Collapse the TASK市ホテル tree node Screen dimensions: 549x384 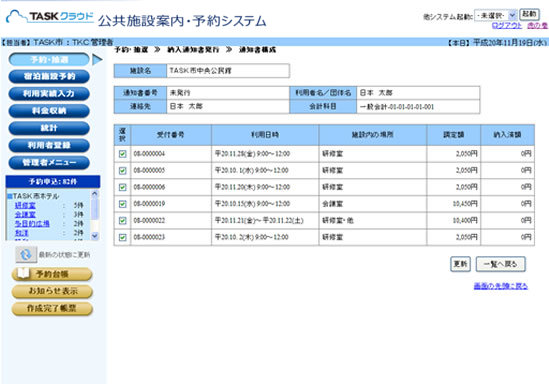[x=10, y=196]
